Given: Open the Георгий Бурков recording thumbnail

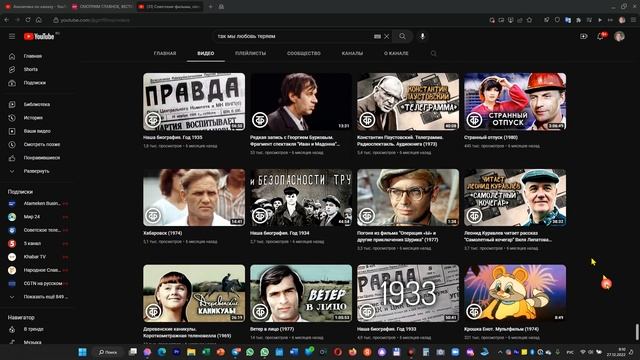Looking at the screenshot, I should pyautogui.click(x=301, y=102).
